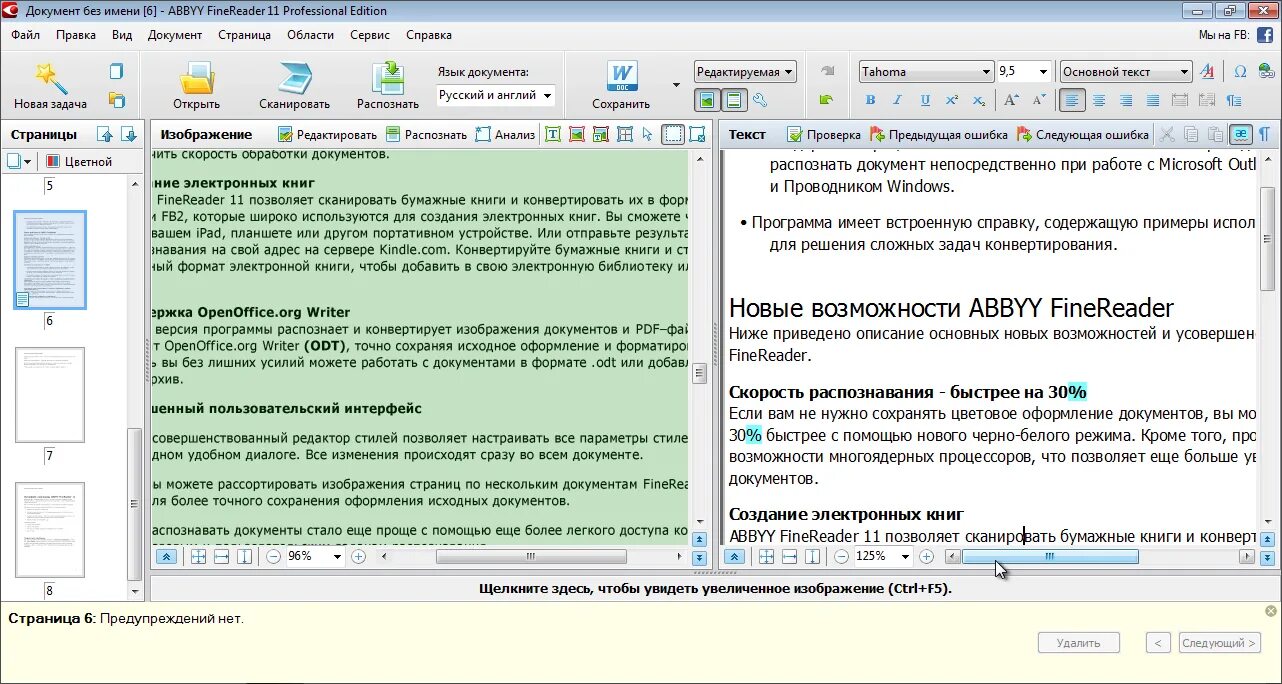
Task: Open the Язык документа language dropdown
Action: [496, 95]
